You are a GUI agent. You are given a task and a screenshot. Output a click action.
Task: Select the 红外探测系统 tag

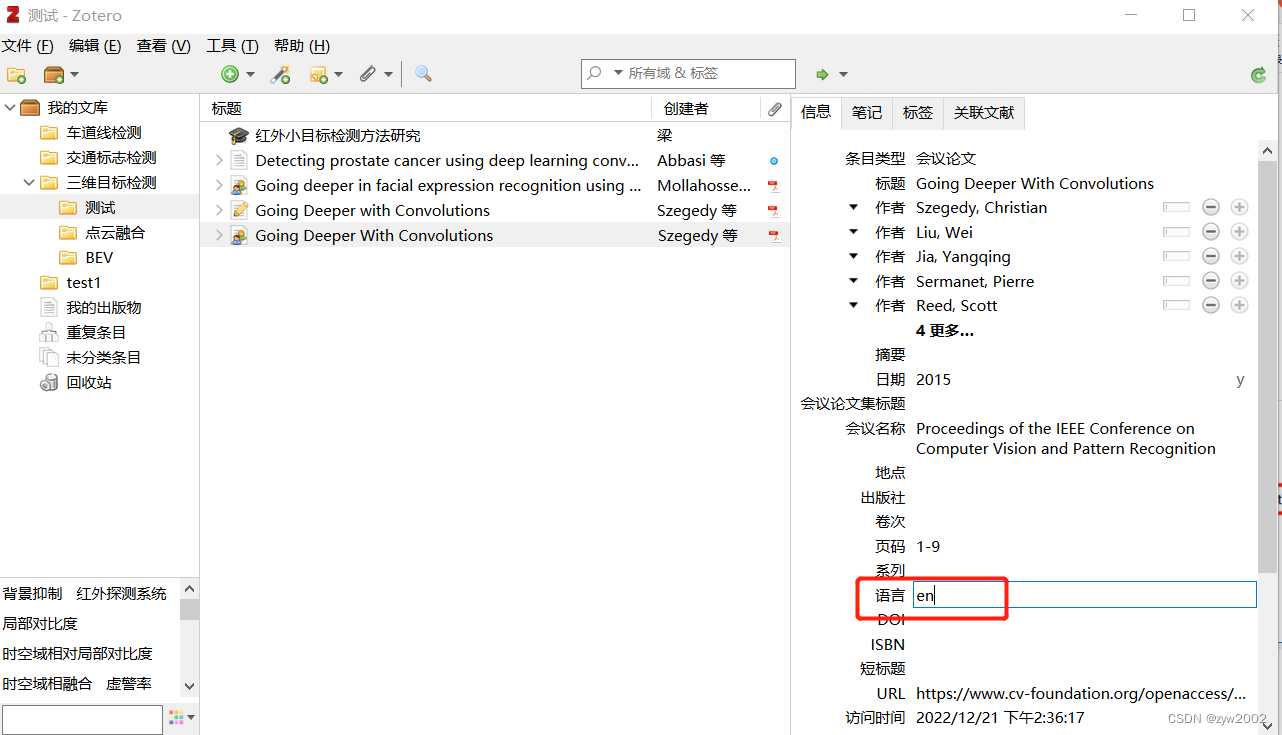(122, 594)
